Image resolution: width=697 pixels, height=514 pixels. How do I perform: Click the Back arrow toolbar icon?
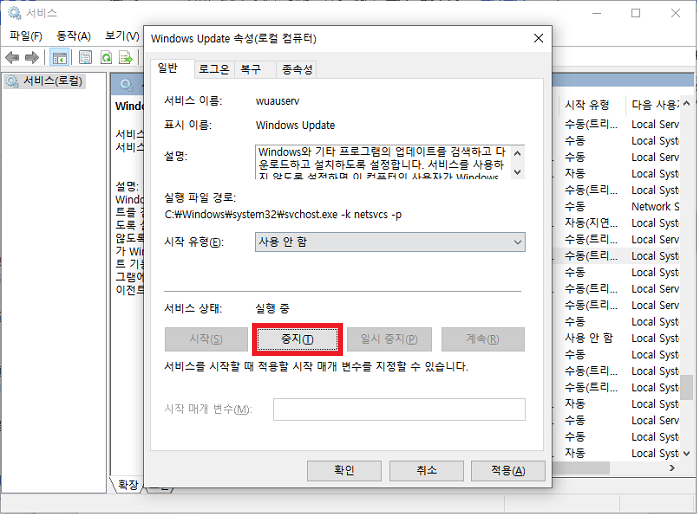pos(12,57)
